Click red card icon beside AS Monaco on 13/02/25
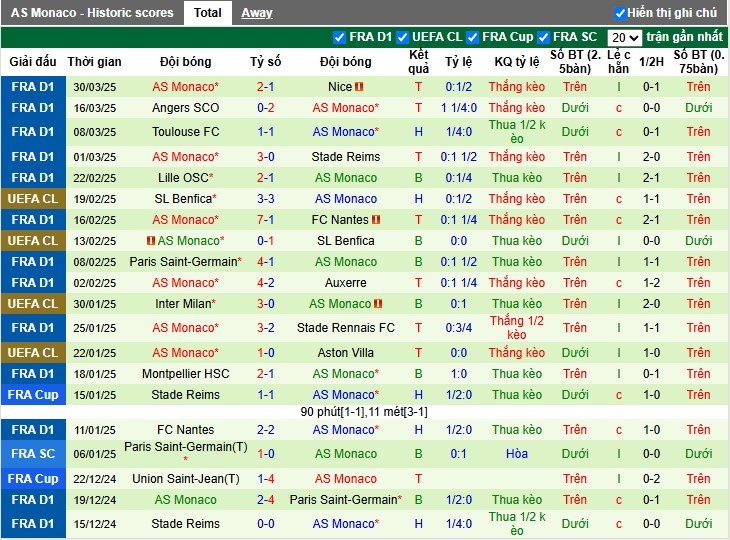730x540 pixels. [x=151, y=241]
